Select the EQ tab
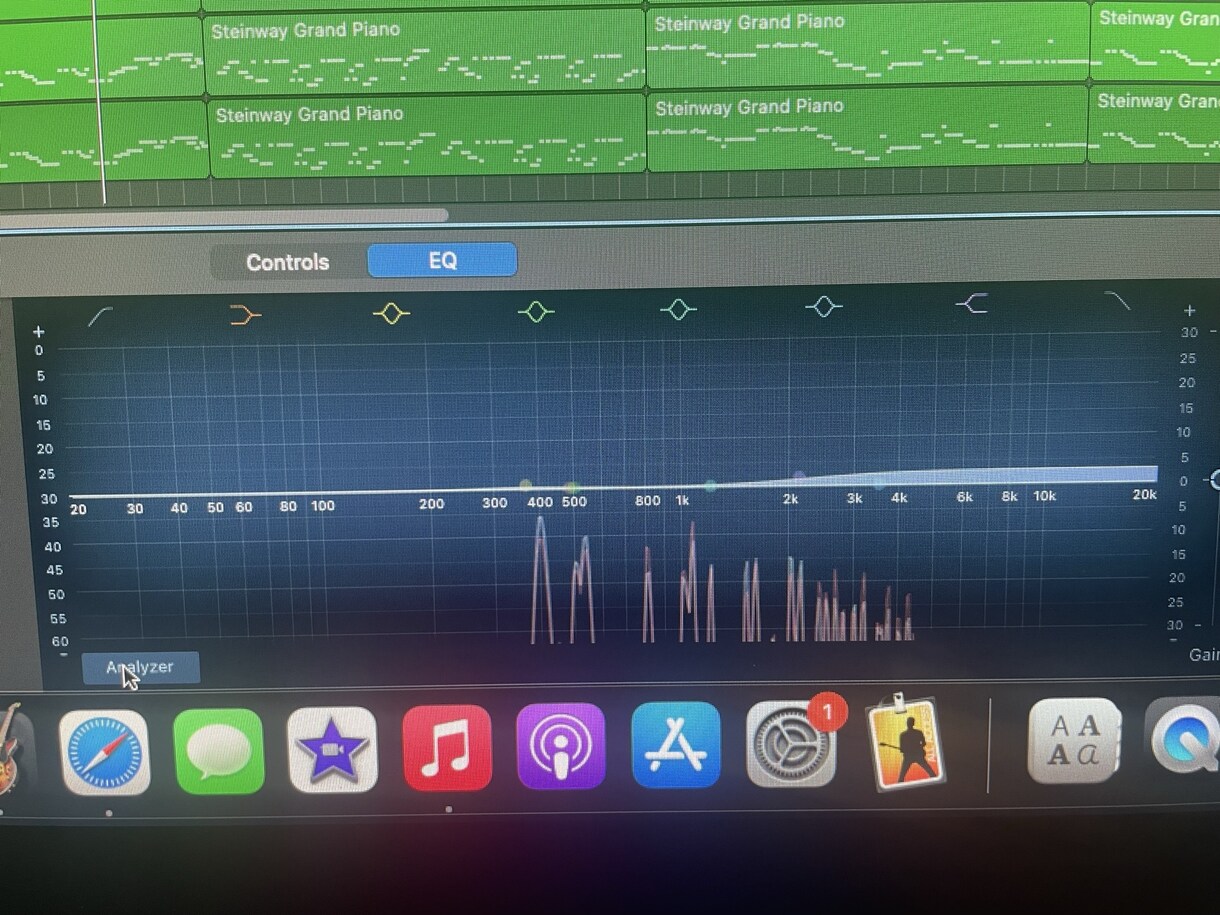Viewport: 1220px width, 915px height. click(442, 260)
